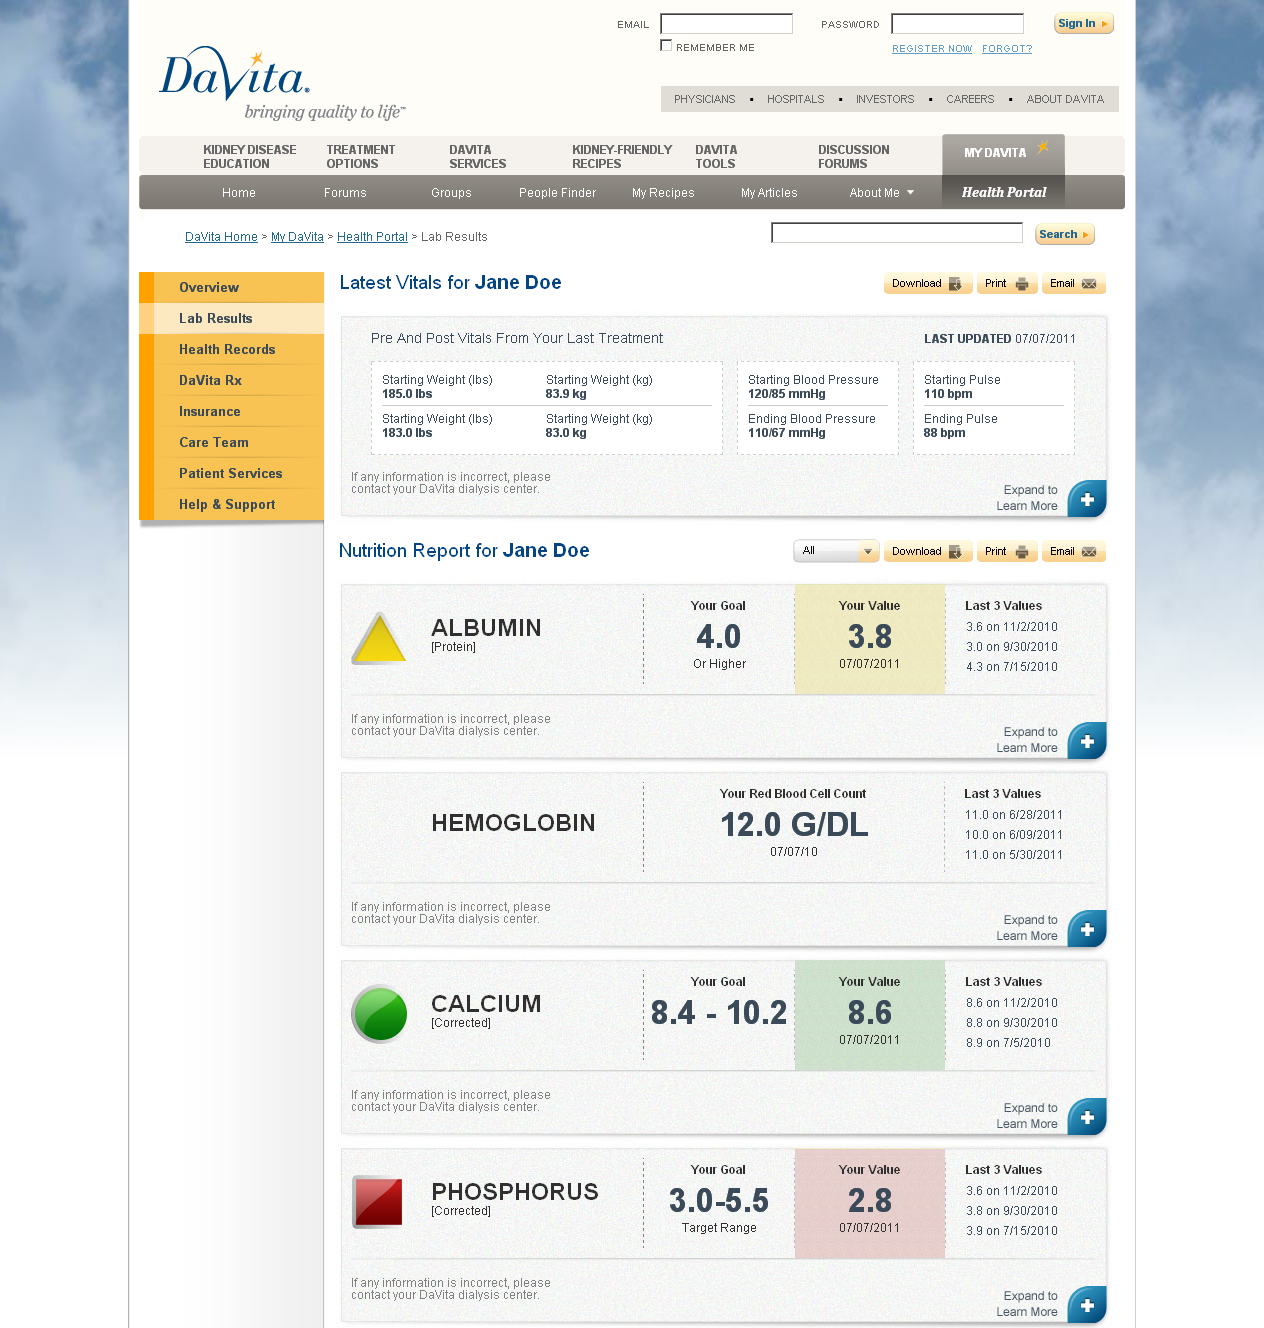Image resolution: width=1264 pixels, height=1328 pixels.
Task: Download the Nutrition Report
Action: (x=928, y=552)
